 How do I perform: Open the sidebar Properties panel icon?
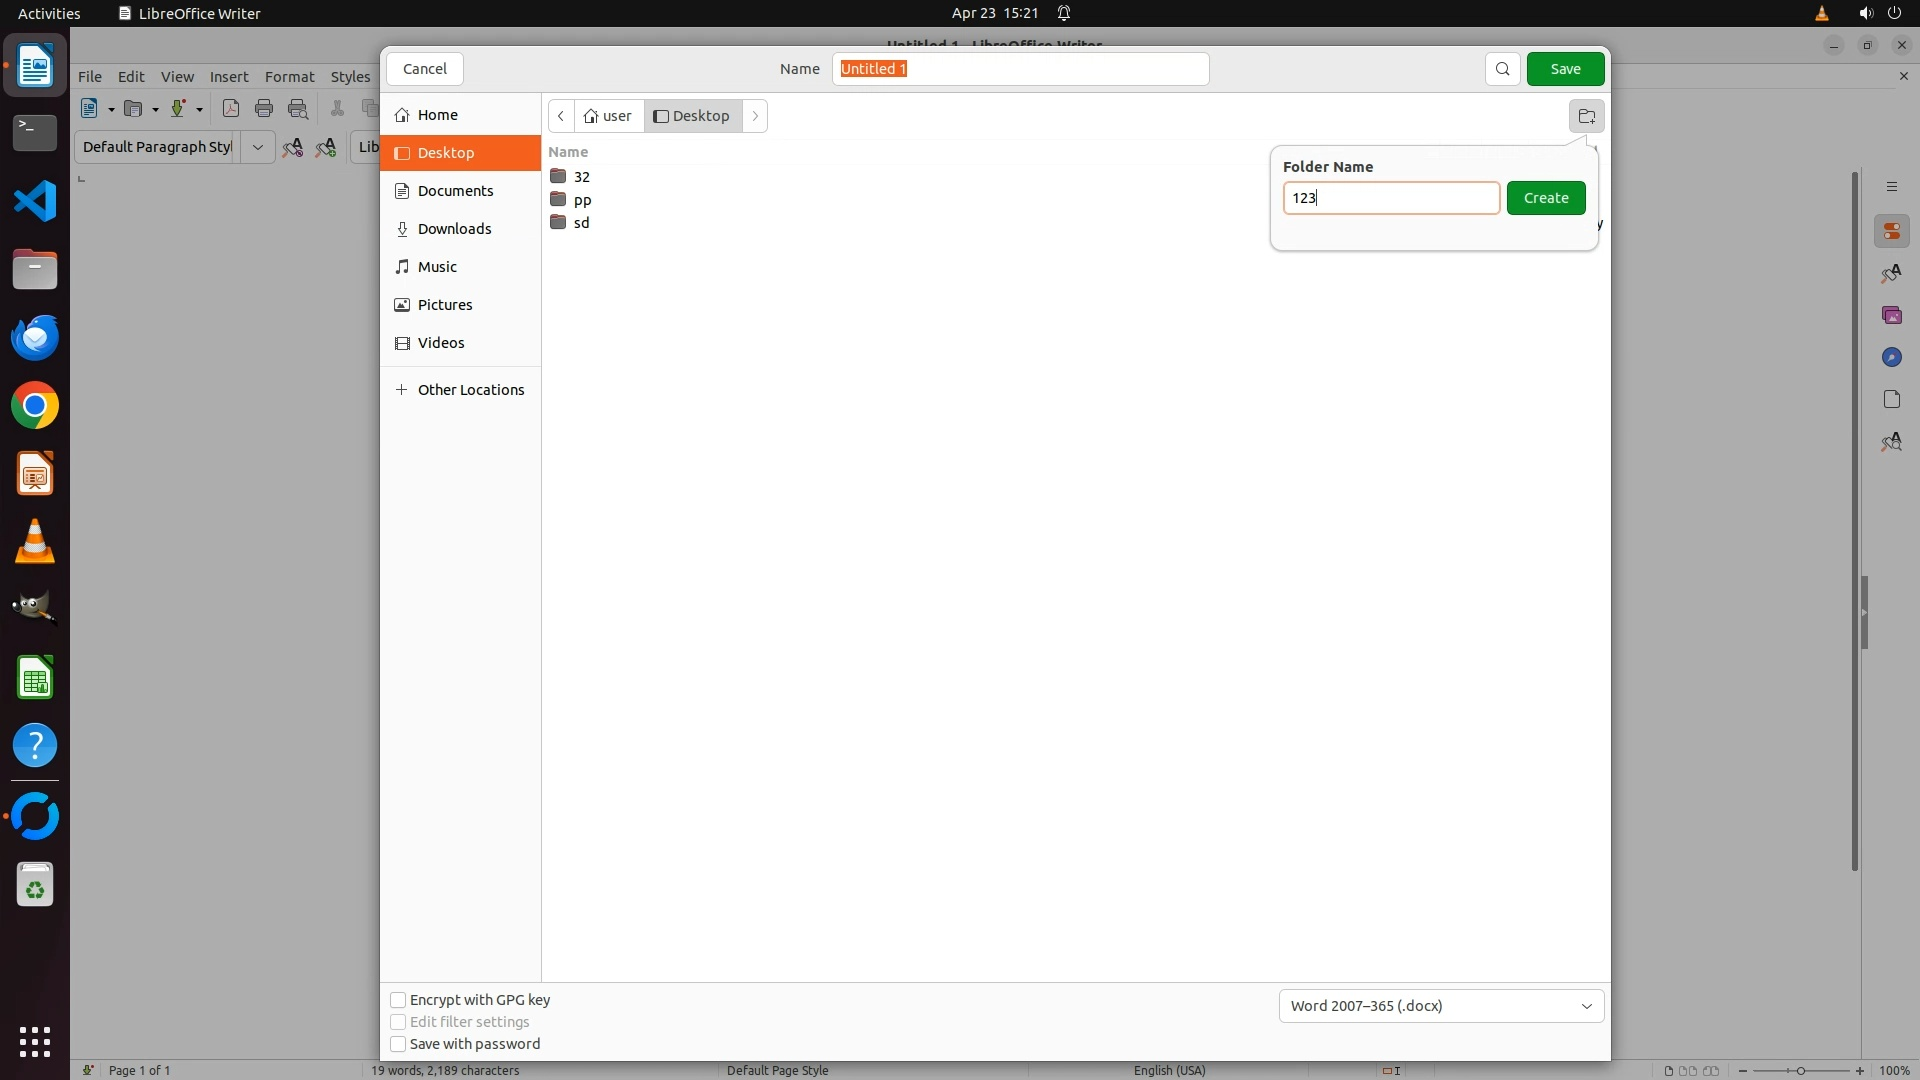point(1891,232)
